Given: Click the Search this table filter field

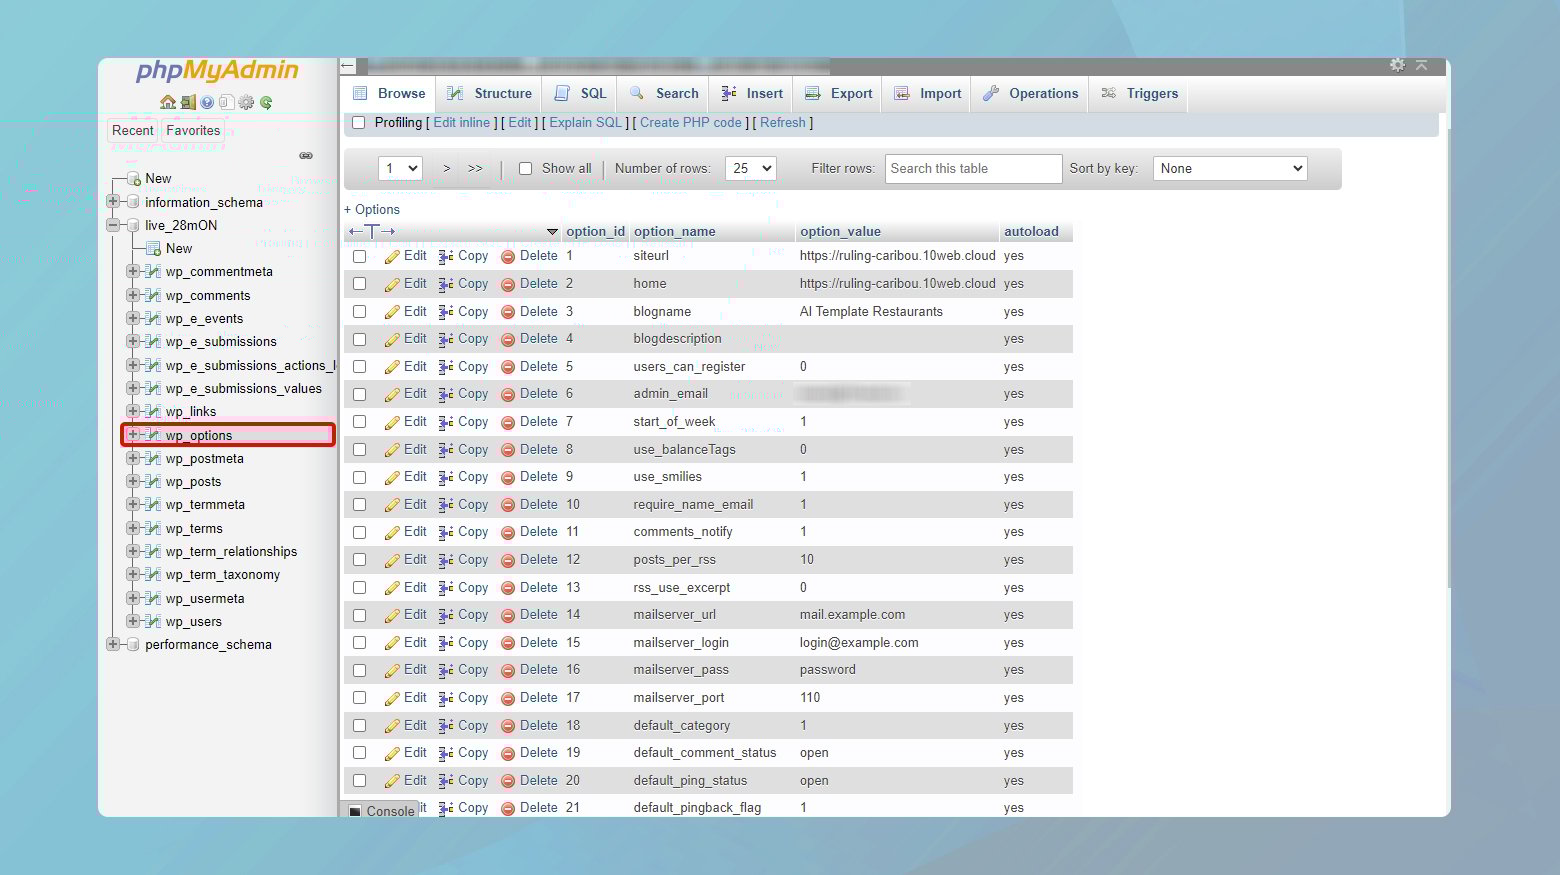Looking at the screenshot, I should (973, 169).
